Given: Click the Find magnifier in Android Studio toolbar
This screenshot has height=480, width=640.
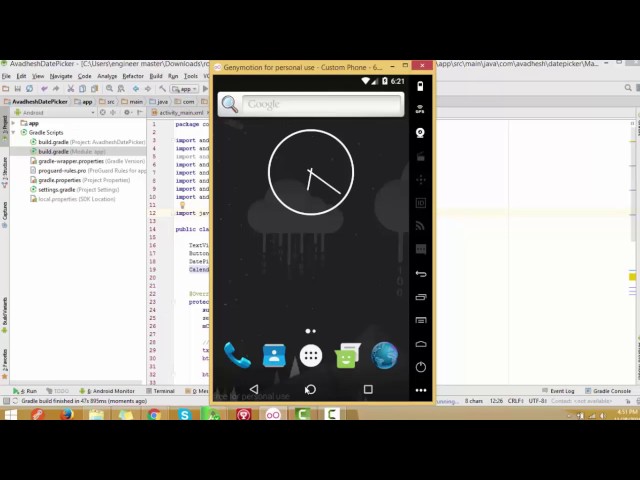Looking at the screenshot, I should click(x=109, y=88).
